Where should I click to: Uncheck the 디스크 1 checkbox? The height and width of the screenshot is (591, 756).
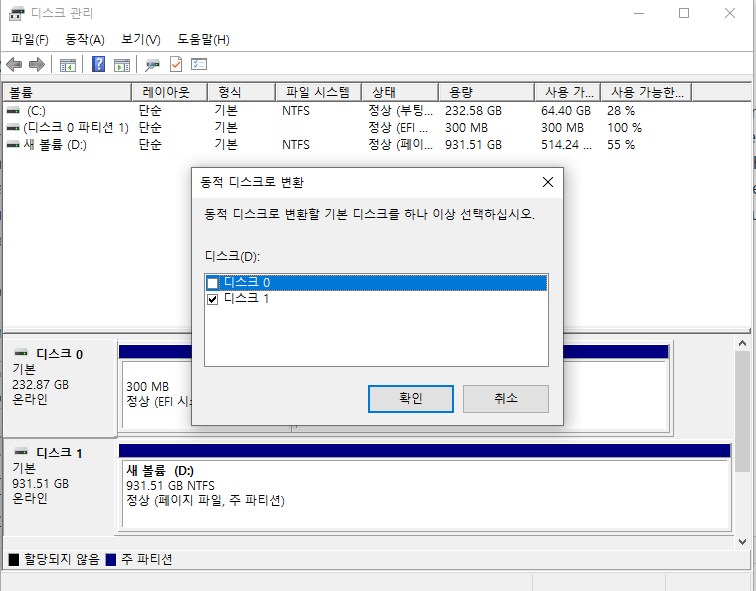point(212,299)
